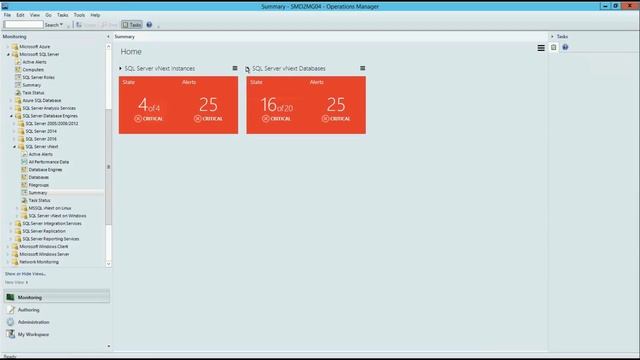Select the highlighted Summary dashboard under vNext

click(38, 193)
